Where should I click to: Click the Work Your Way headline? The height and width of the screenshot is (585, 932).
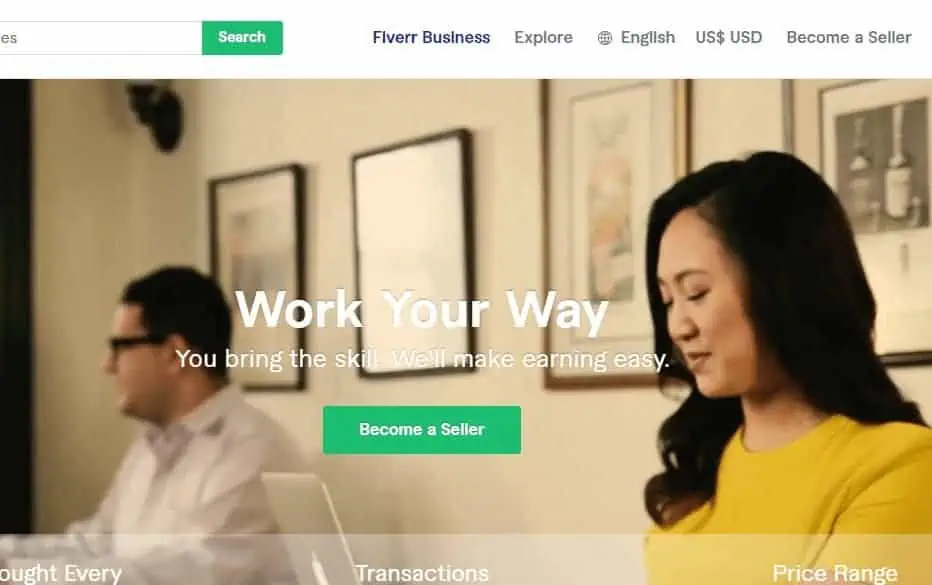tap(421, 311)
